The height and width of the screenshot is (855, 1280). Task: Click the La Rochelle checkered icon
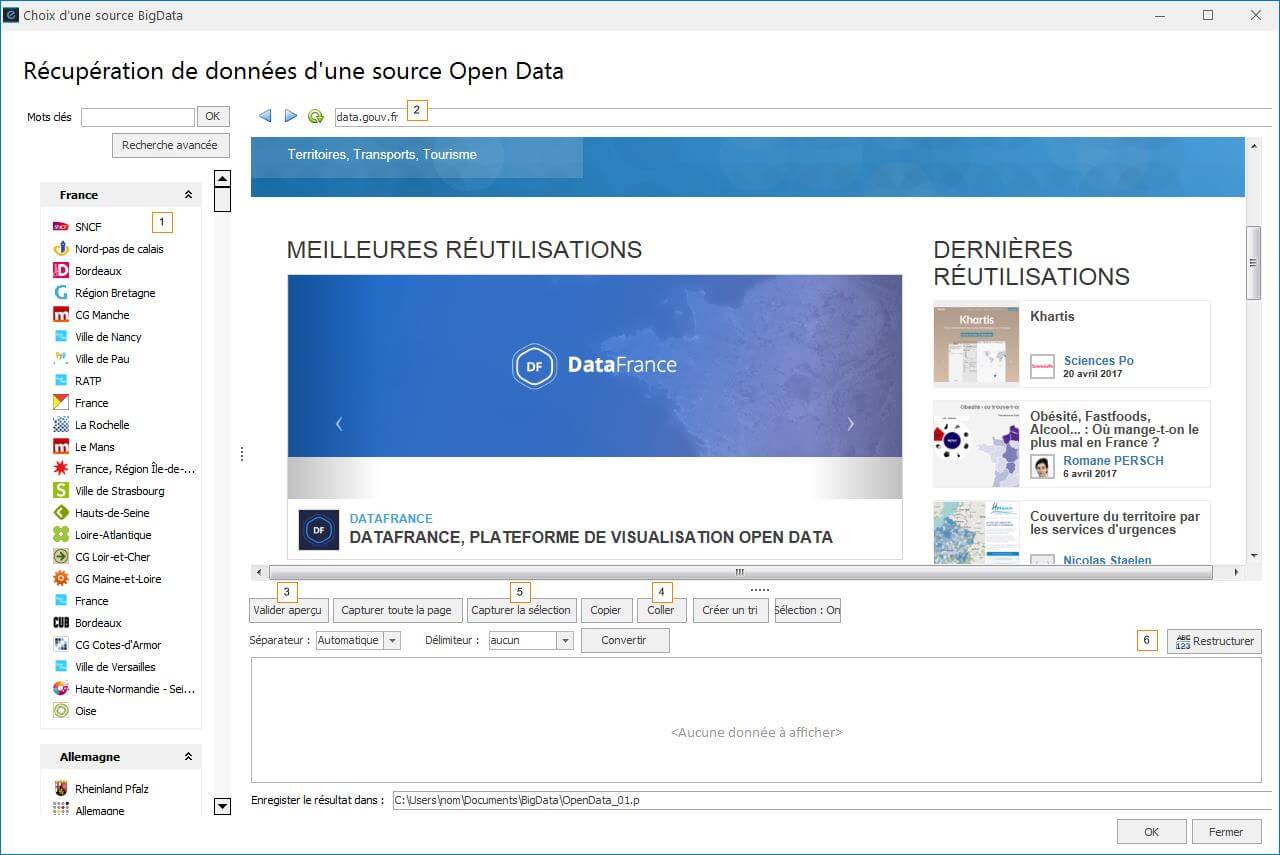(x=61, y=425)
